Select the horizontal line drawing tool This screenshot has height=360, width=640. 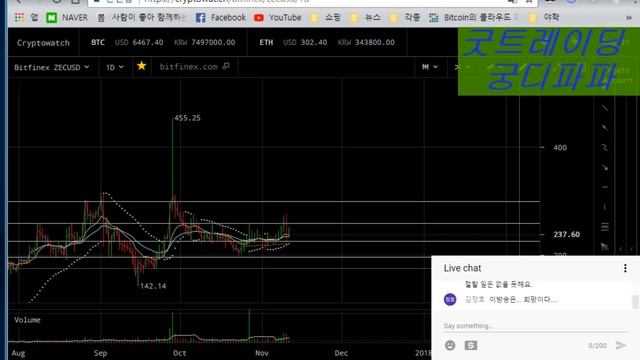click(x=605, y=187)
